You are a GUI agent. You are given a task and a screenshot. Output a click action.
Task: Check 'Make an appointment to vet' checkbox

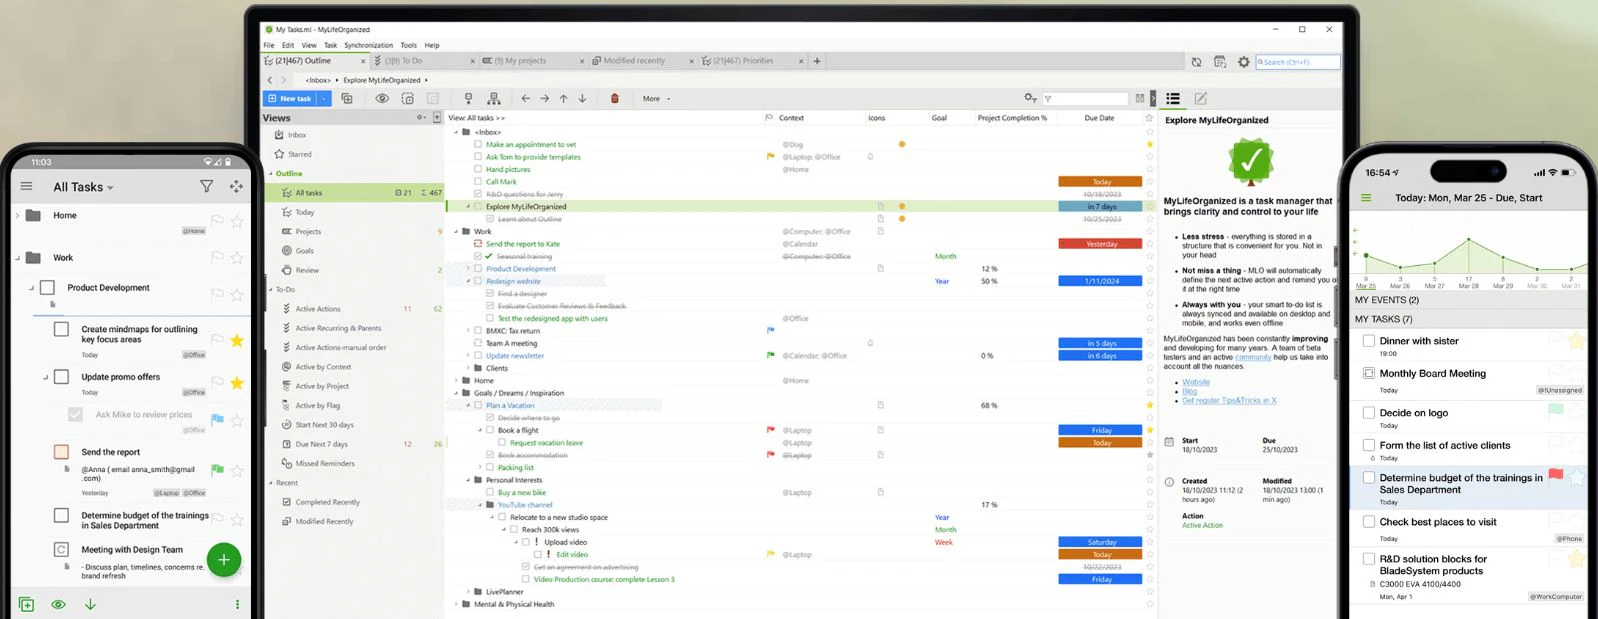(x=478, y=144)
